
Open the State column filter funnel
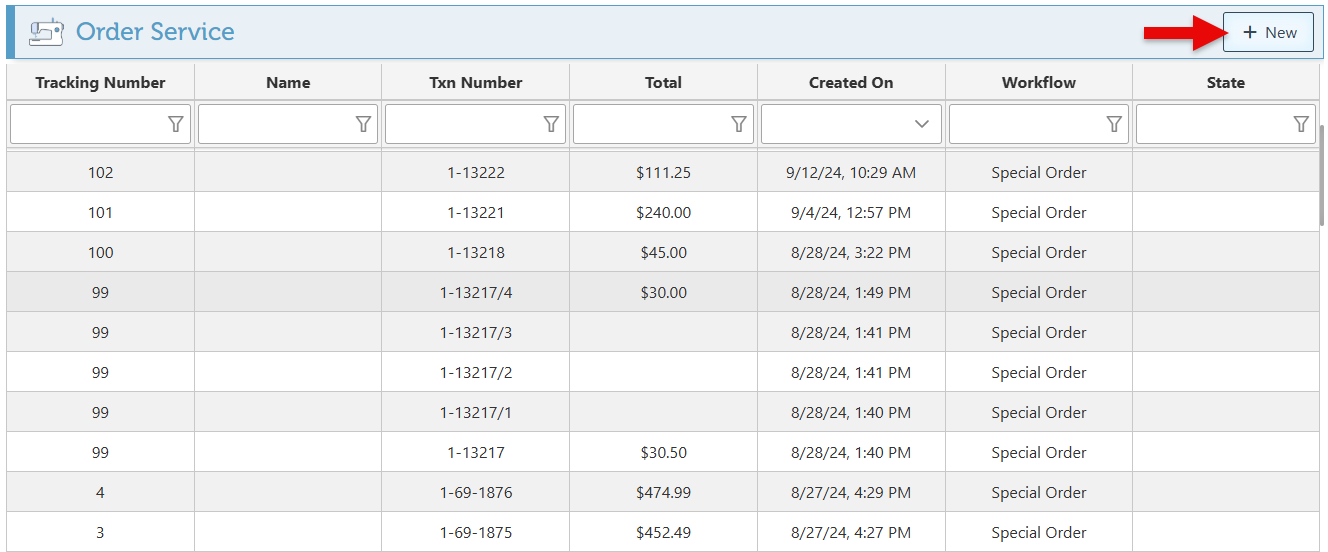pyautogui.click(x=1301, y=124)
